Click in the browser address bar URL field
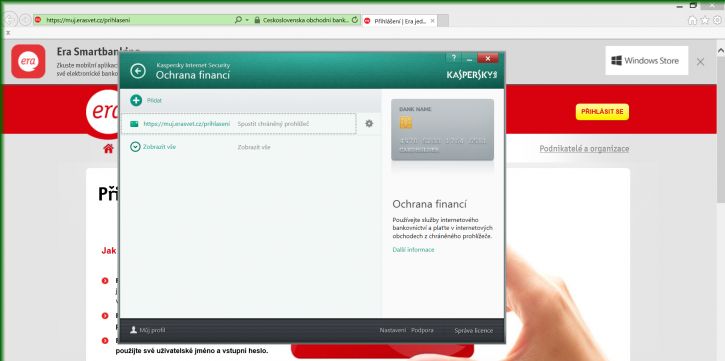 [x=139, y=20]
